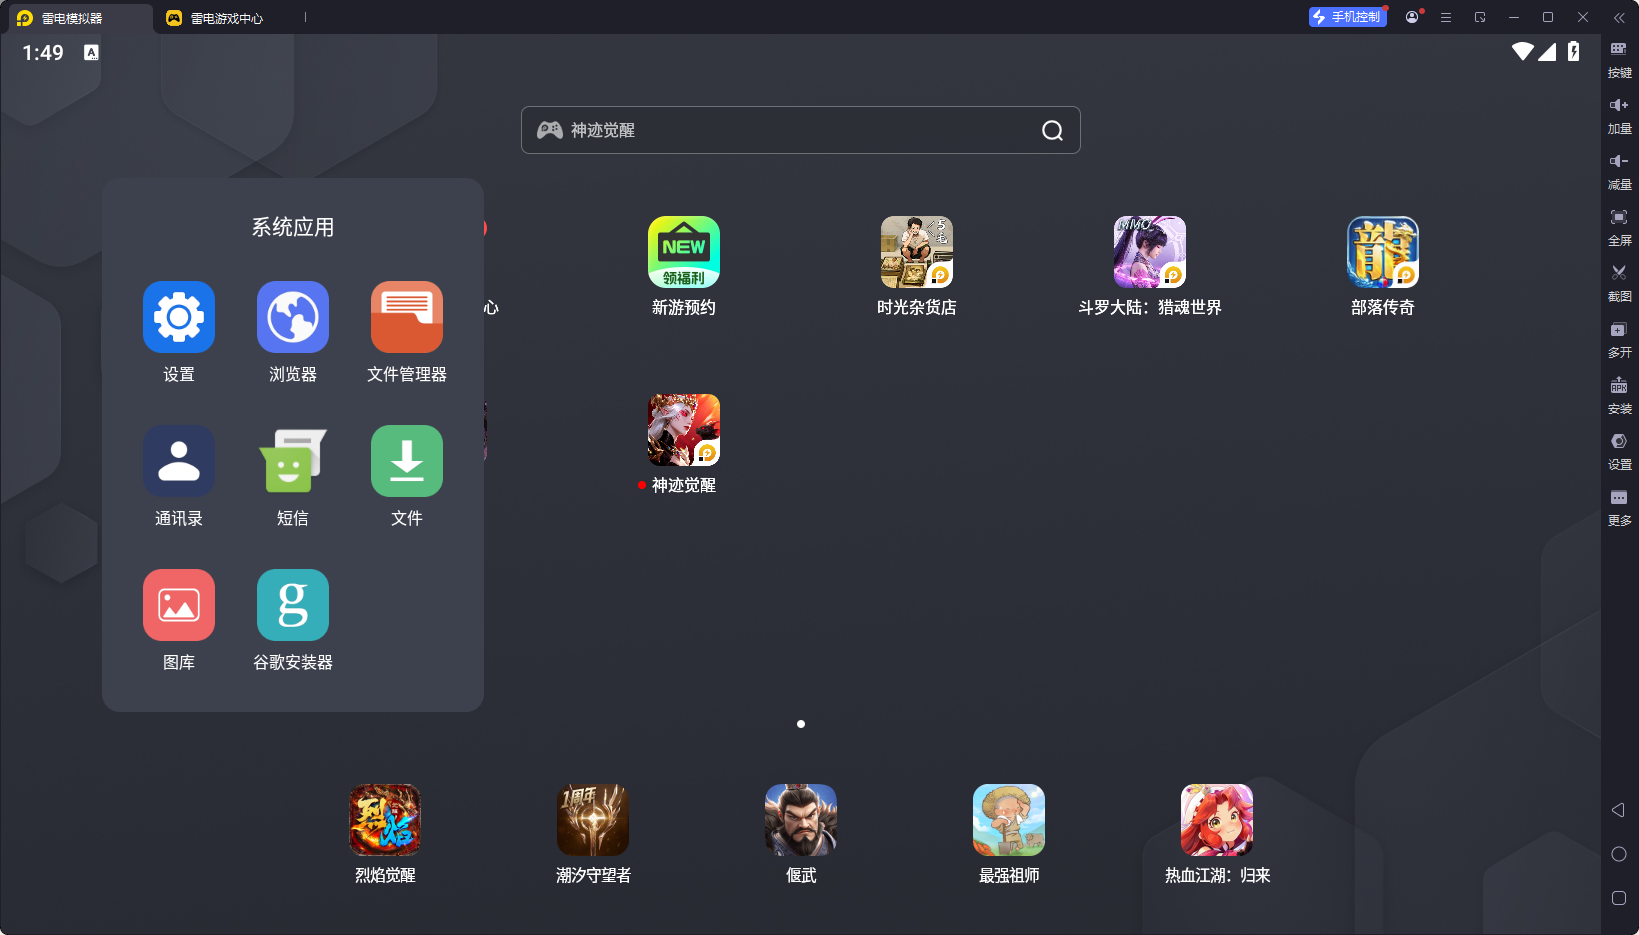1639x935 pixels.
Task: Increase volume with 加量 sidebar button
Action: 1619,115
